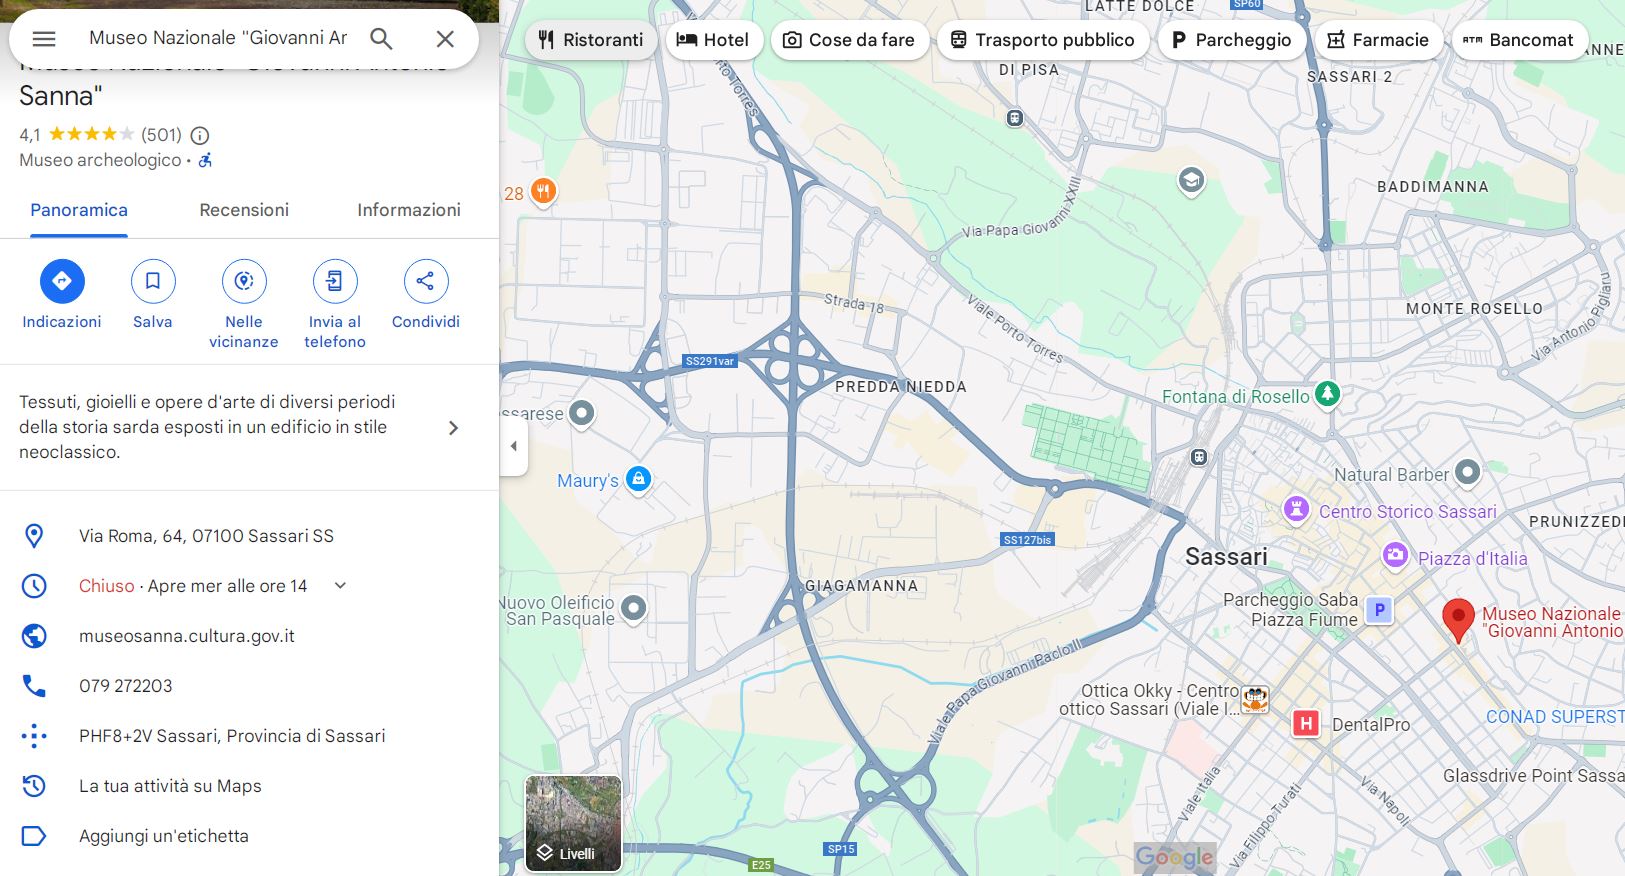Share the place via Condividi icon
The image size is (1625, 876).
tap(426, 281)
